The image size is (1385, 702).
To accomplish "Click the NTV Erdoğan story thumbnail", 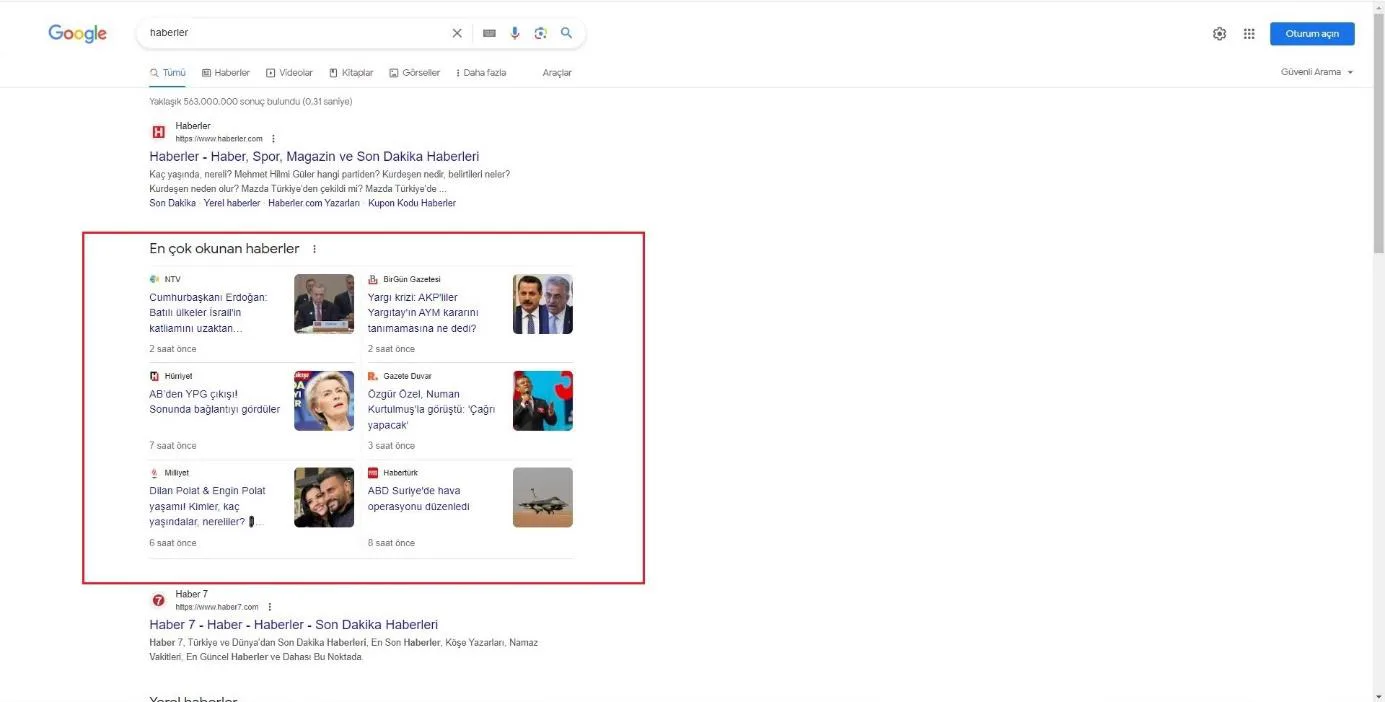I will click(324, 304).
